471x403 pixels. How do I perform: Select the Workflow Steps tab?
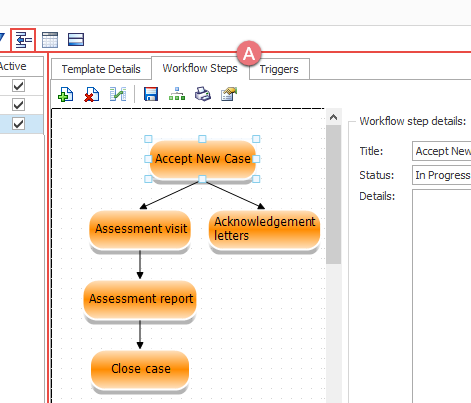[x=200, y=68]
